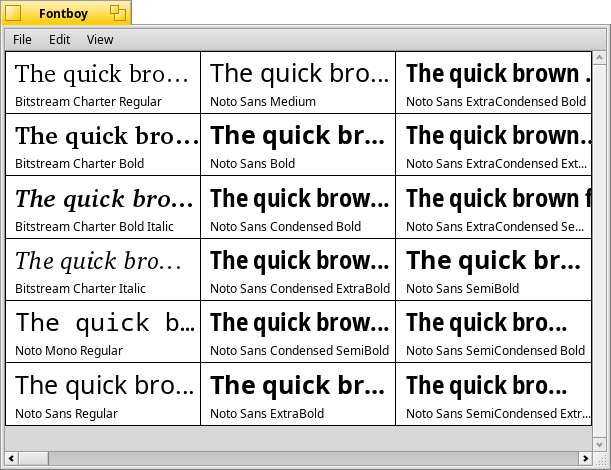The width and height of the screenshot is (611, 470).
Task: Click the horizontal scrollbar thumb
Action: click(x=290, y=458)
